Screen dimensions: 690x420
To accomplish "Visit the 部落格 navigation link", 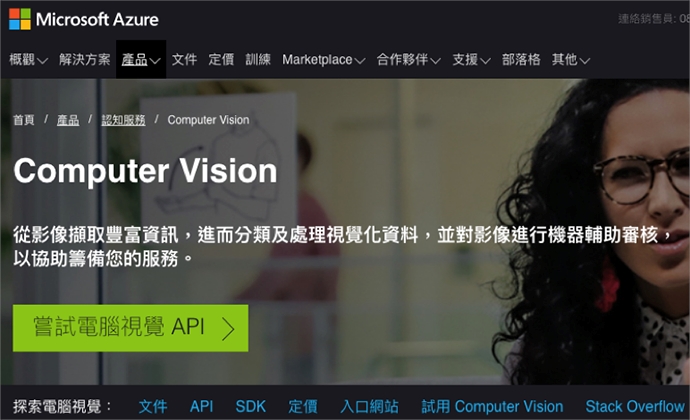I will [521, 59].
